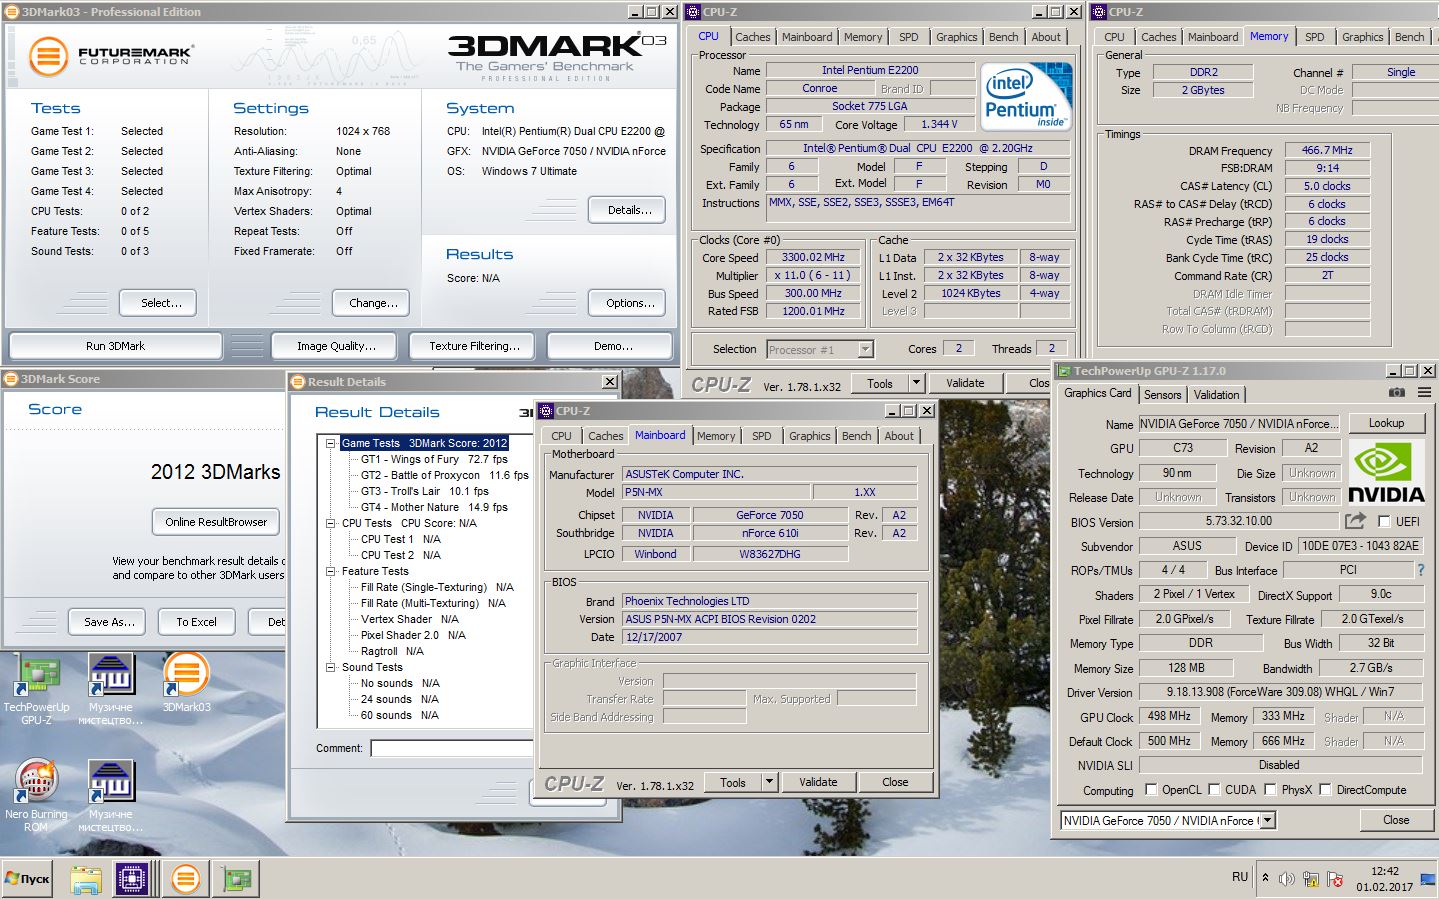The height and width of the screenshot is (899, 1439).
Task: Open GPU selection dropdown in GPU-Z
Action: 1268,821
